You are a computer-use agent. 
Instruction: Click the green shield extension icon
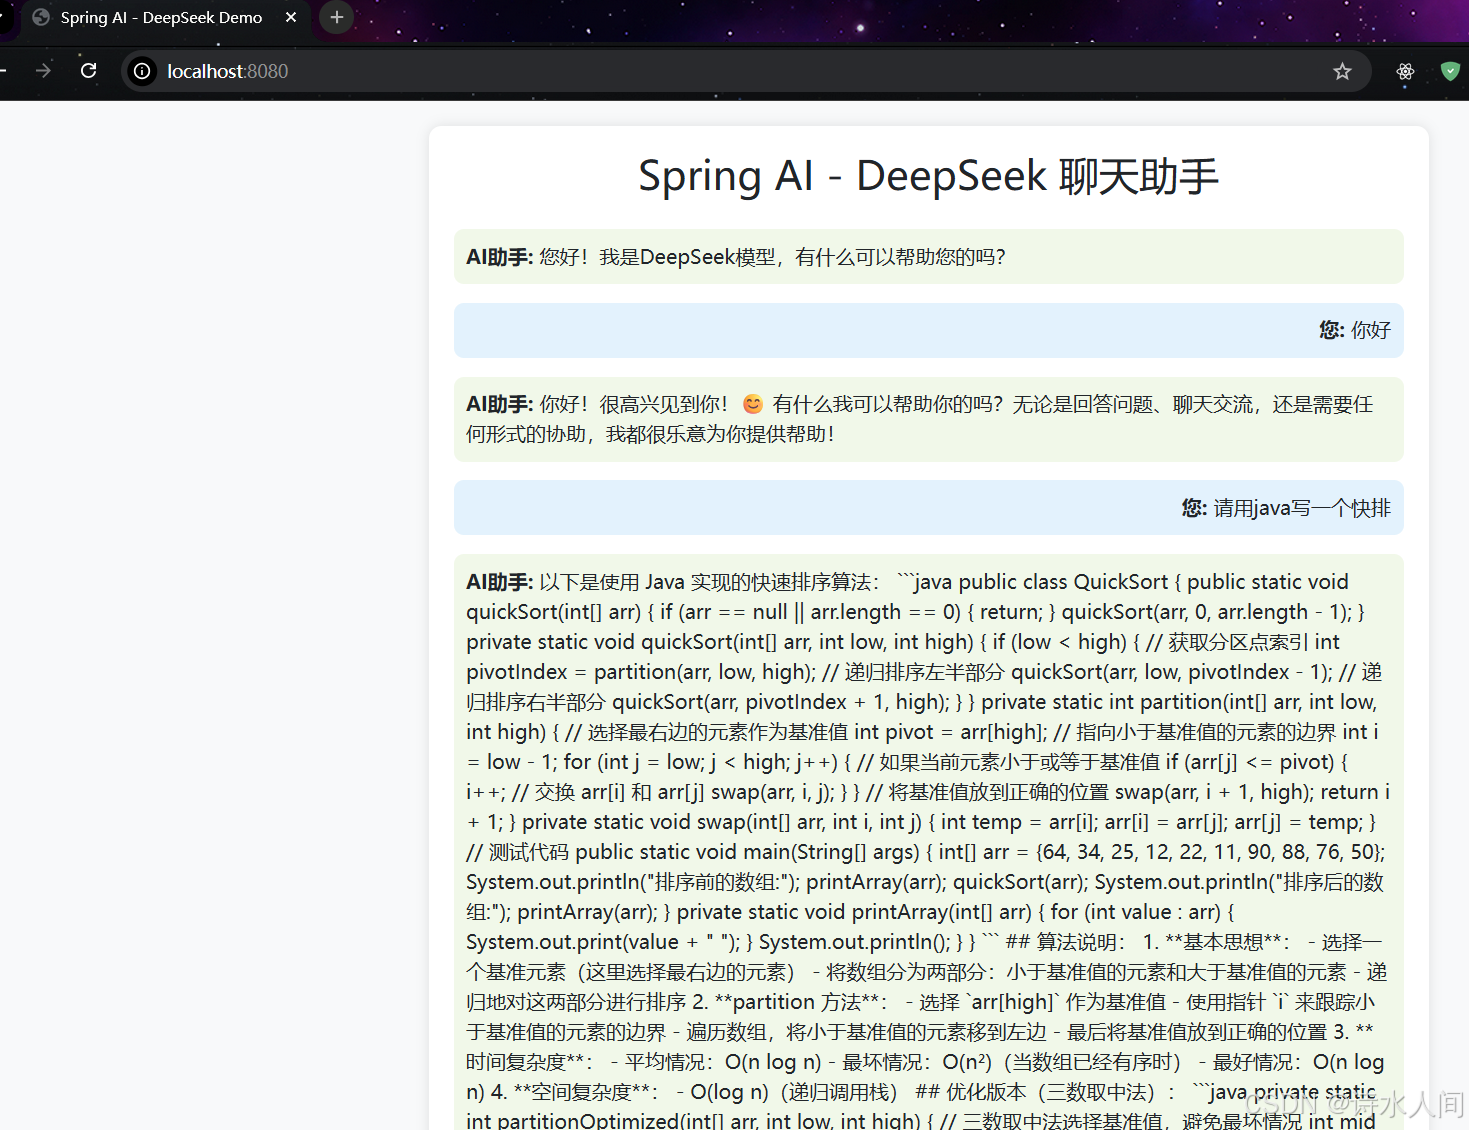coord(1450,71)
